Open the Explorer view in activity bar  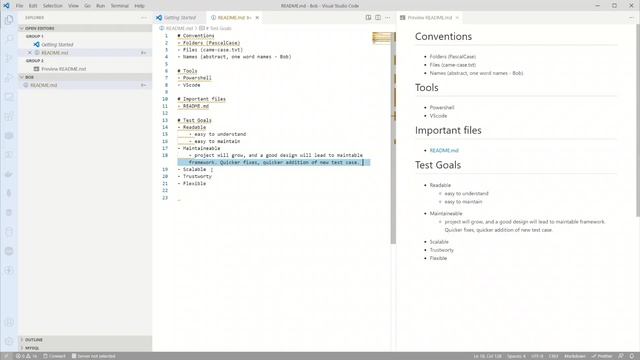pyautogui.click(x=9, y=20)
